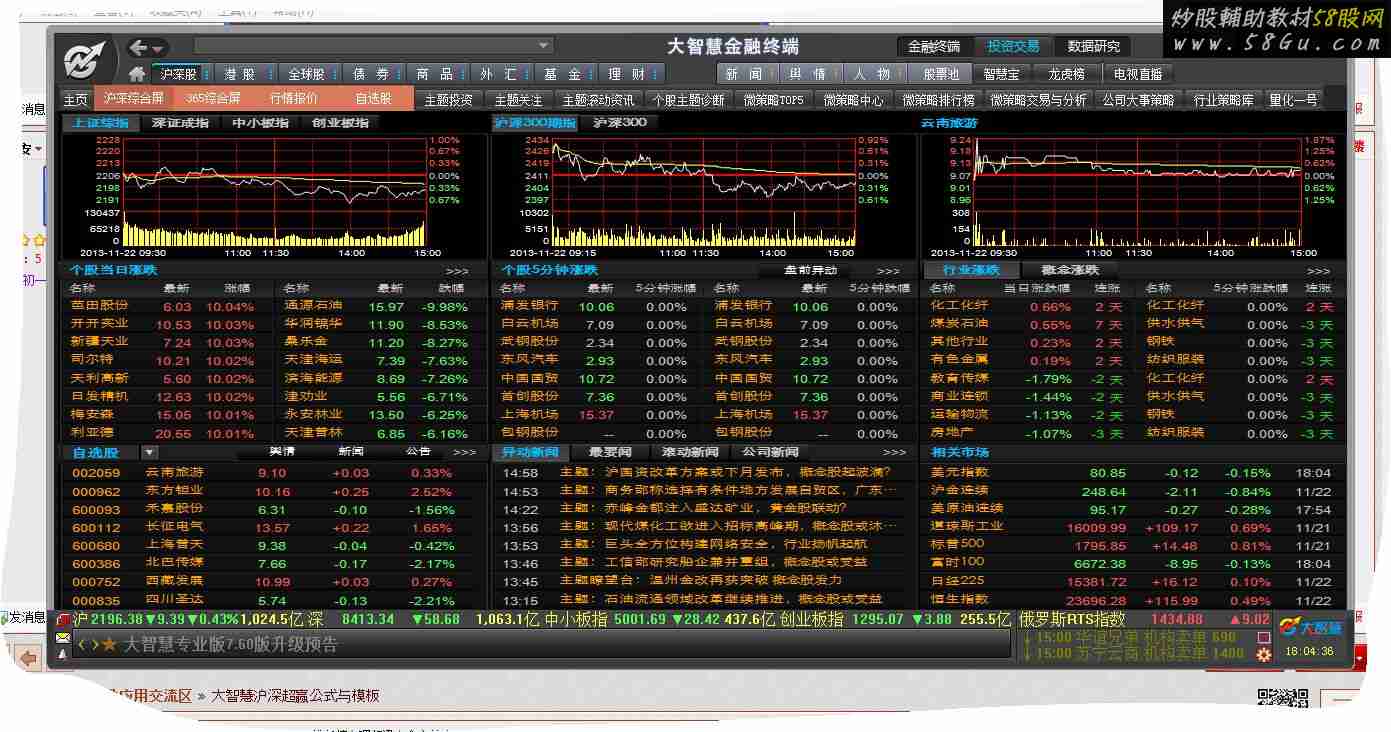Click the envelope message icon at bottom left

point(63,637)
